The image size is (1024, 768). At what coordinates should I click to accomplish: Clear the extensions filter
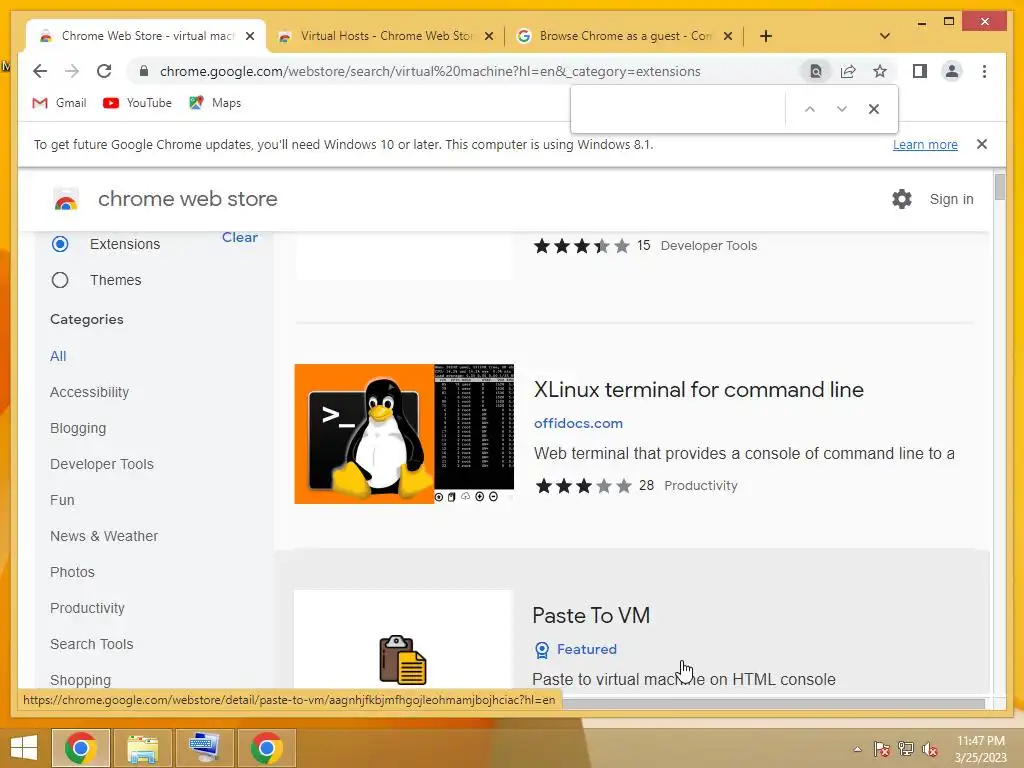(240, 237)
